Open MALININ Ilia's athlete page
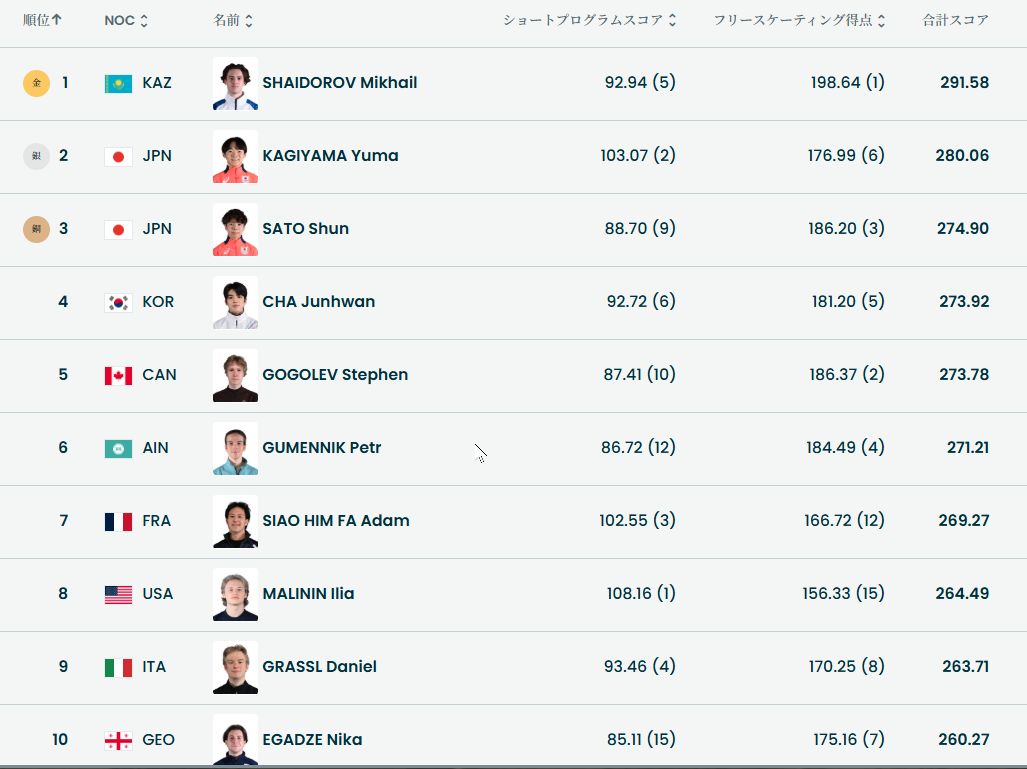 point(308,594)
